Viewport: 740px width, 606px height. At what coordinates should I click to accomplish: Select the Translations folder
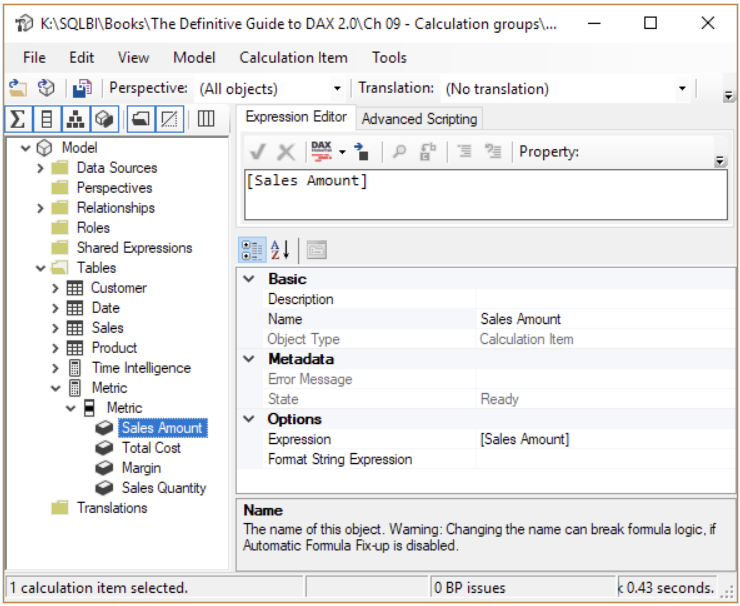(112, 508)
